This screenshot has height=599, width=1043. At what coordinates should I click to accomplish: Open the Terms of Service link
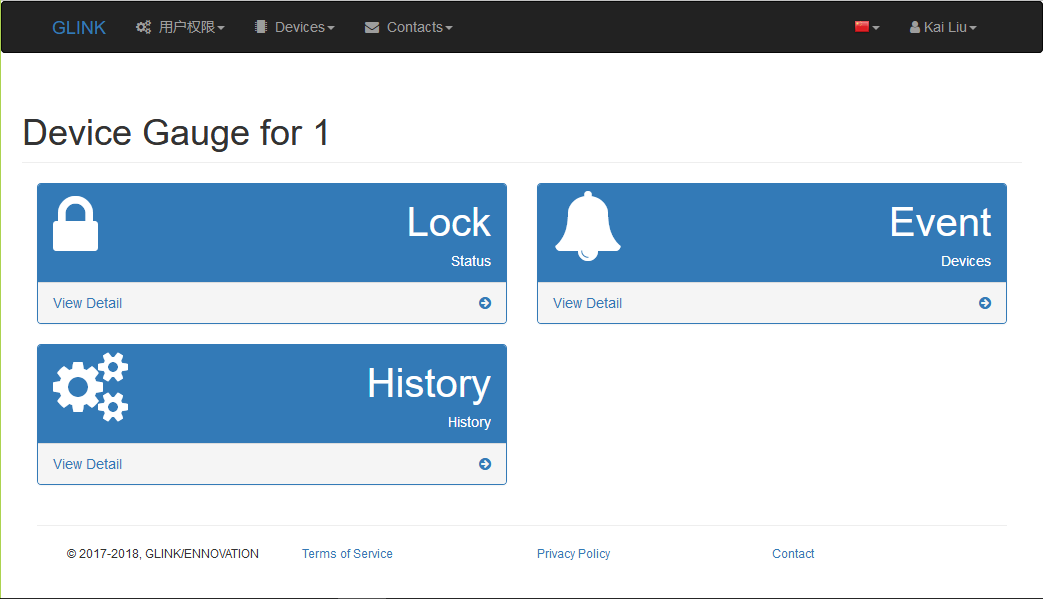pyautogui.click(x=347, y=554)
